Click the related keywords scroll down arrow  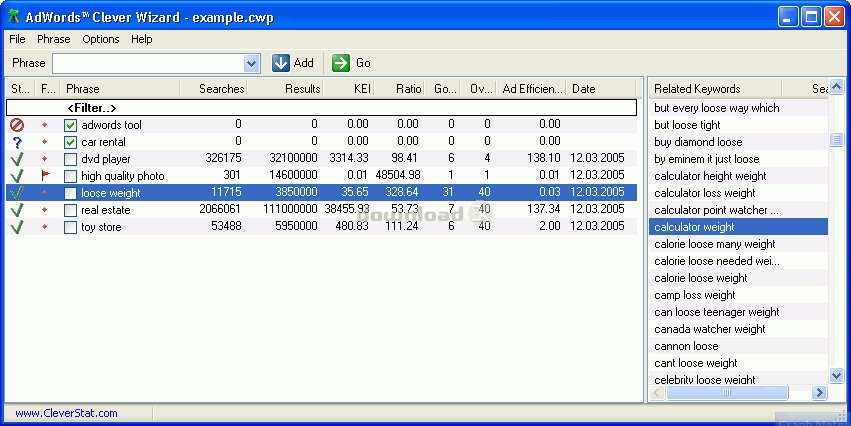pos(836,375)
